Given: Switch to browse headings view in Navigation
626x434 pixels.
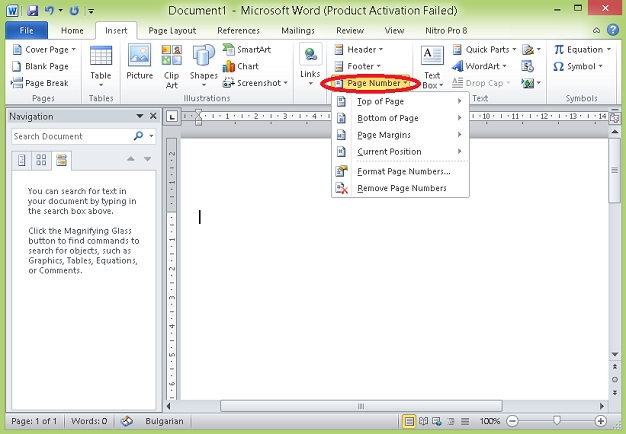Looking at the screenshot, I should [x=22, y=160].
